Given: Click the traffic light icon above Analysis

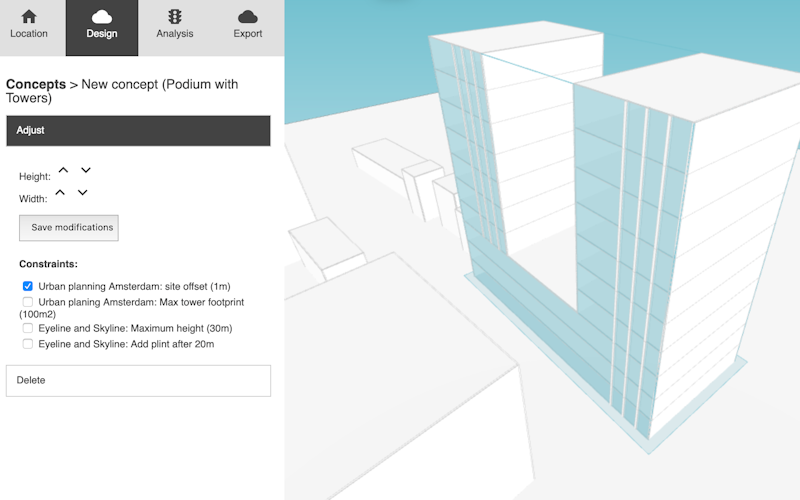Looking at the screenshot, I should (x=175, y=16).
